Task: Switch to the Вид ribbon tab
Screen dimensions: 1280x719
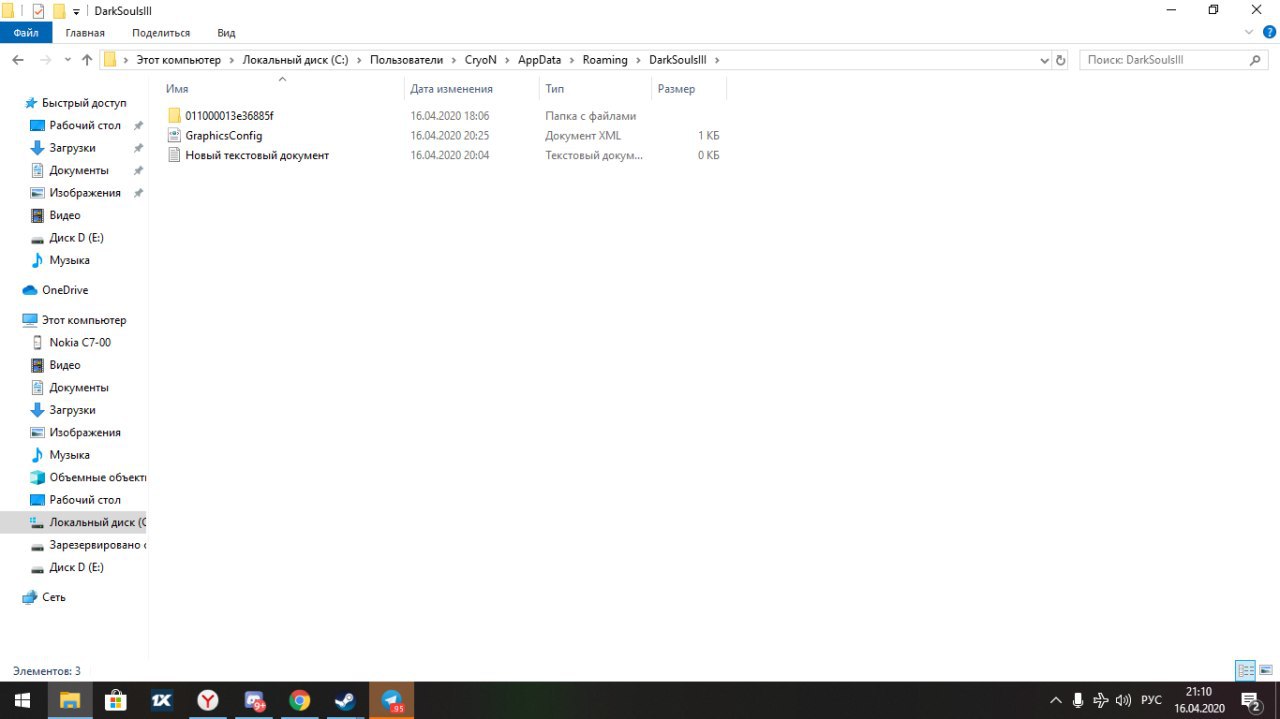Action: click(226, 33)
